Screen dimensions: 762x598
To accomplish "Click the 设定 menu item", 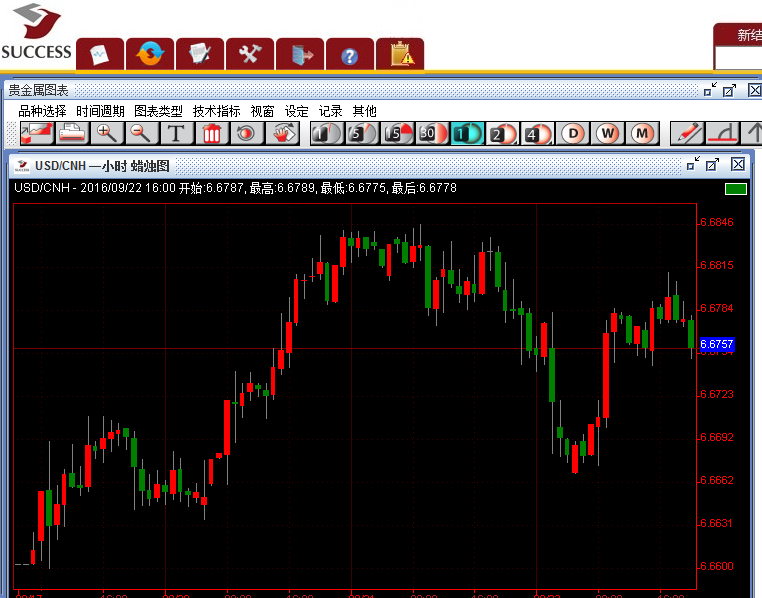I will point(297,111).
